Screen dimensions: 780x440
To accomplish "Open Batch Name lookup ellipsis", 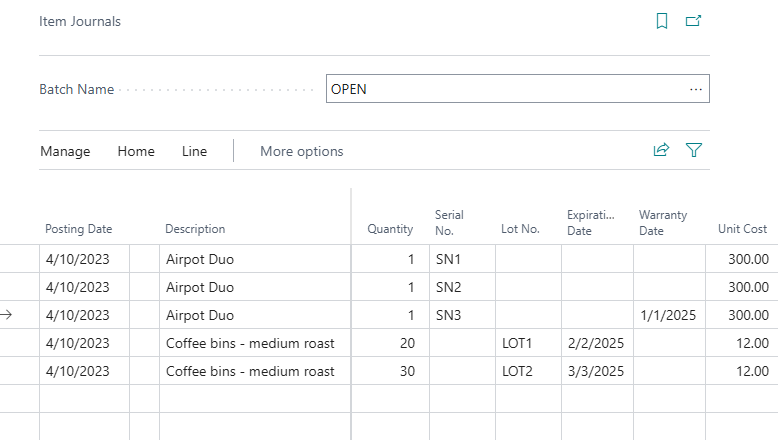I will click(x=696, y=89).
